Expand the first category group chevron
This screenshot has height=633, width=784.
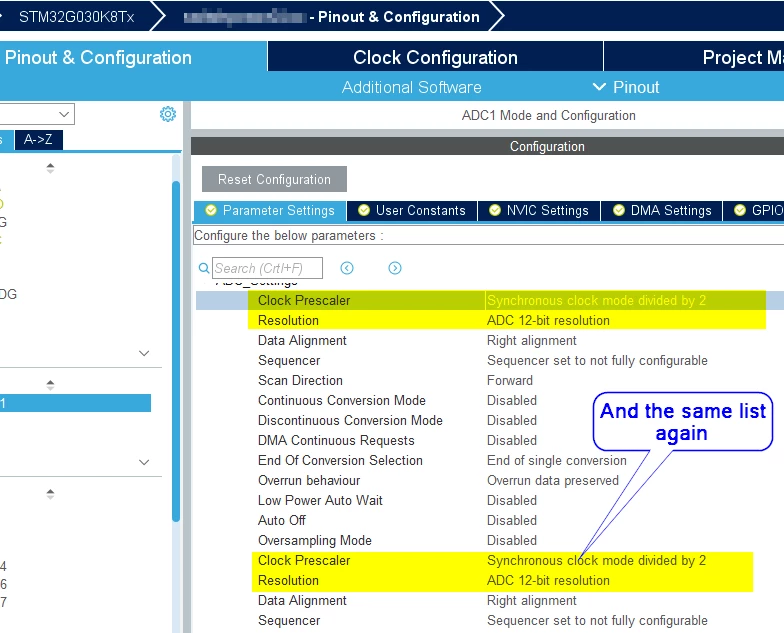[144, 354]
